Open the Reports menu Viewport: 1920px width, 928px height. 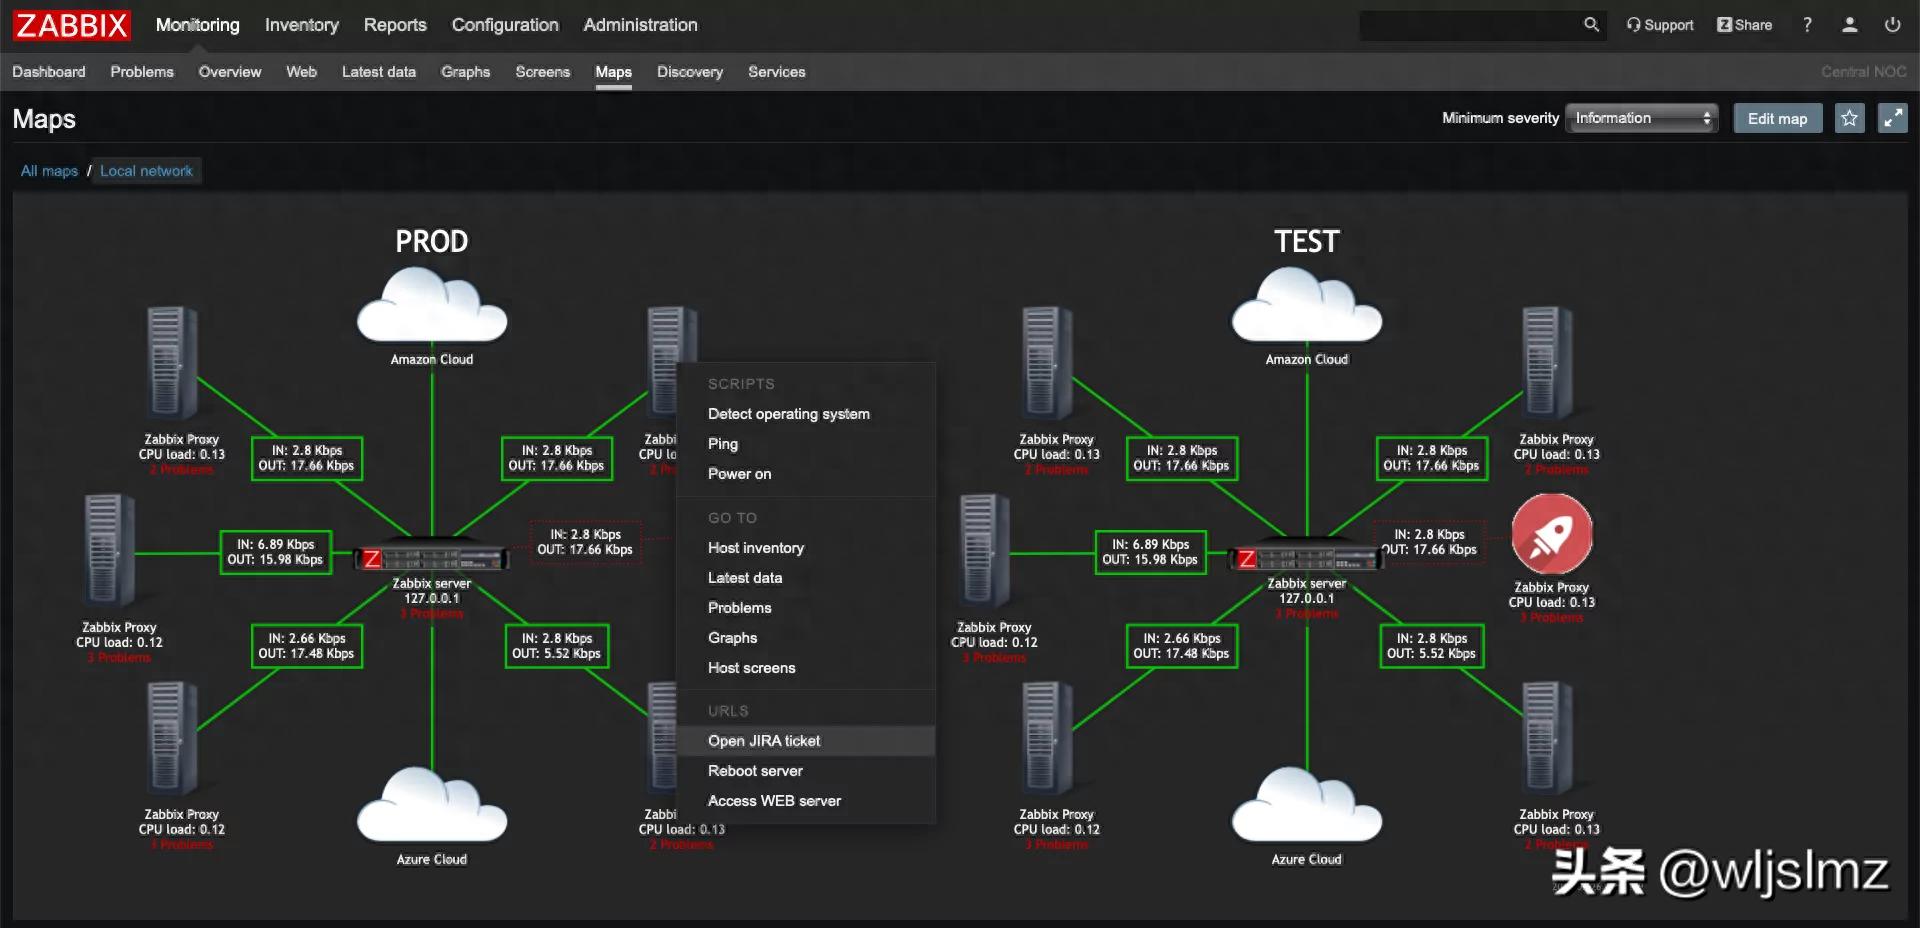point(395,25)
